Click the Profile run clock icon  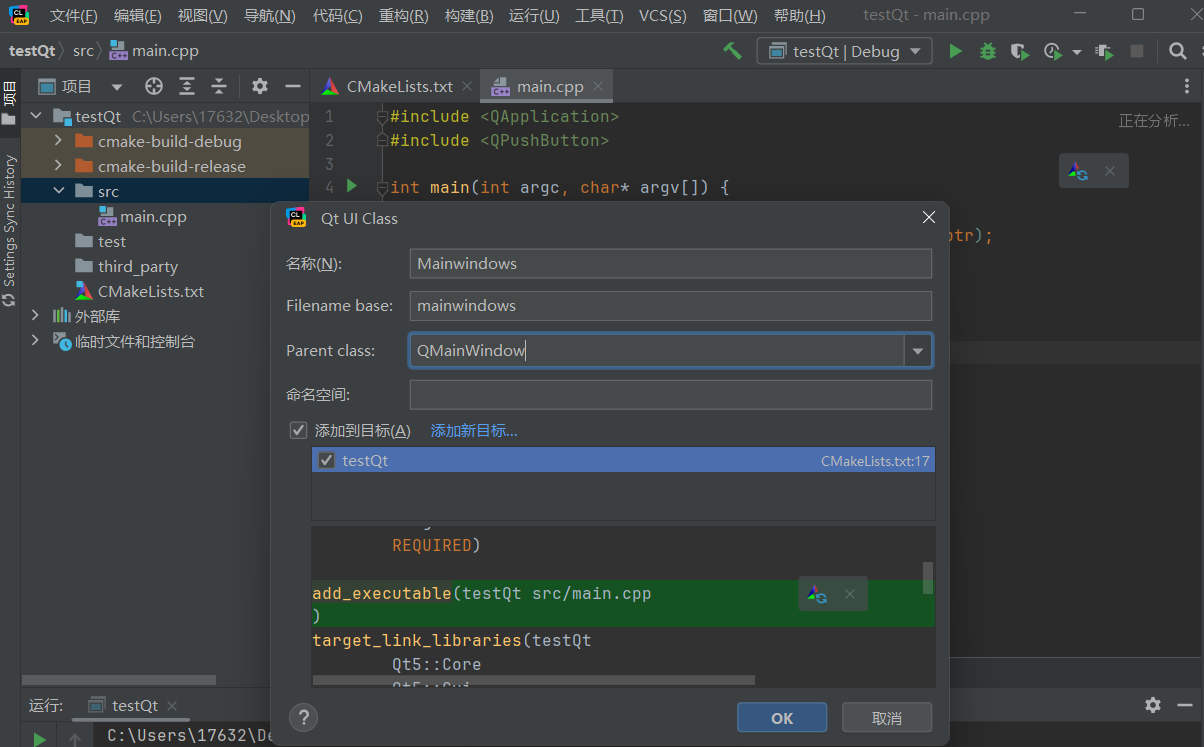click(x=1052, y=51)
